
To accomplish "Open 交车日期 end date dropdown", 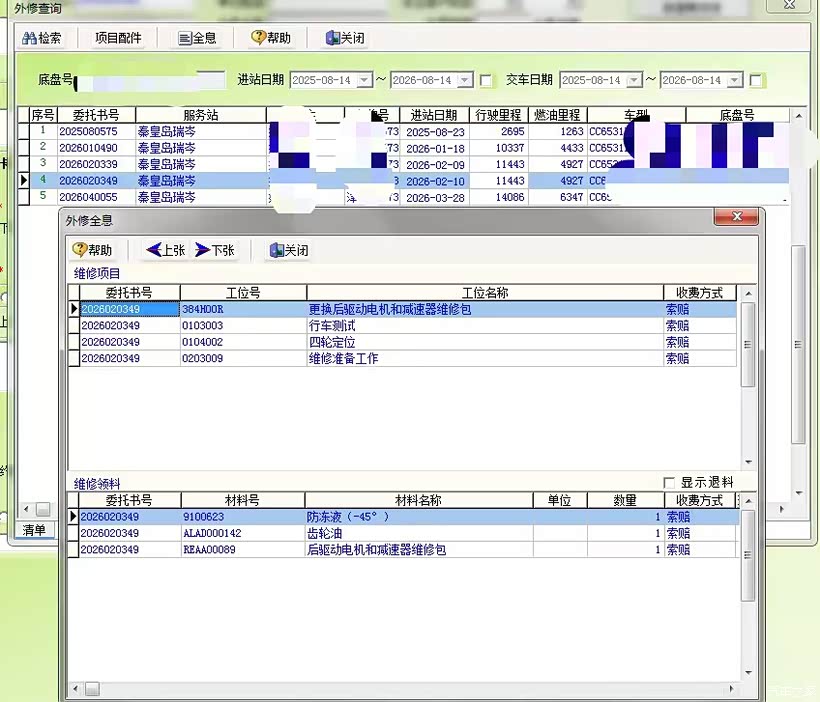I will (735, 80).
